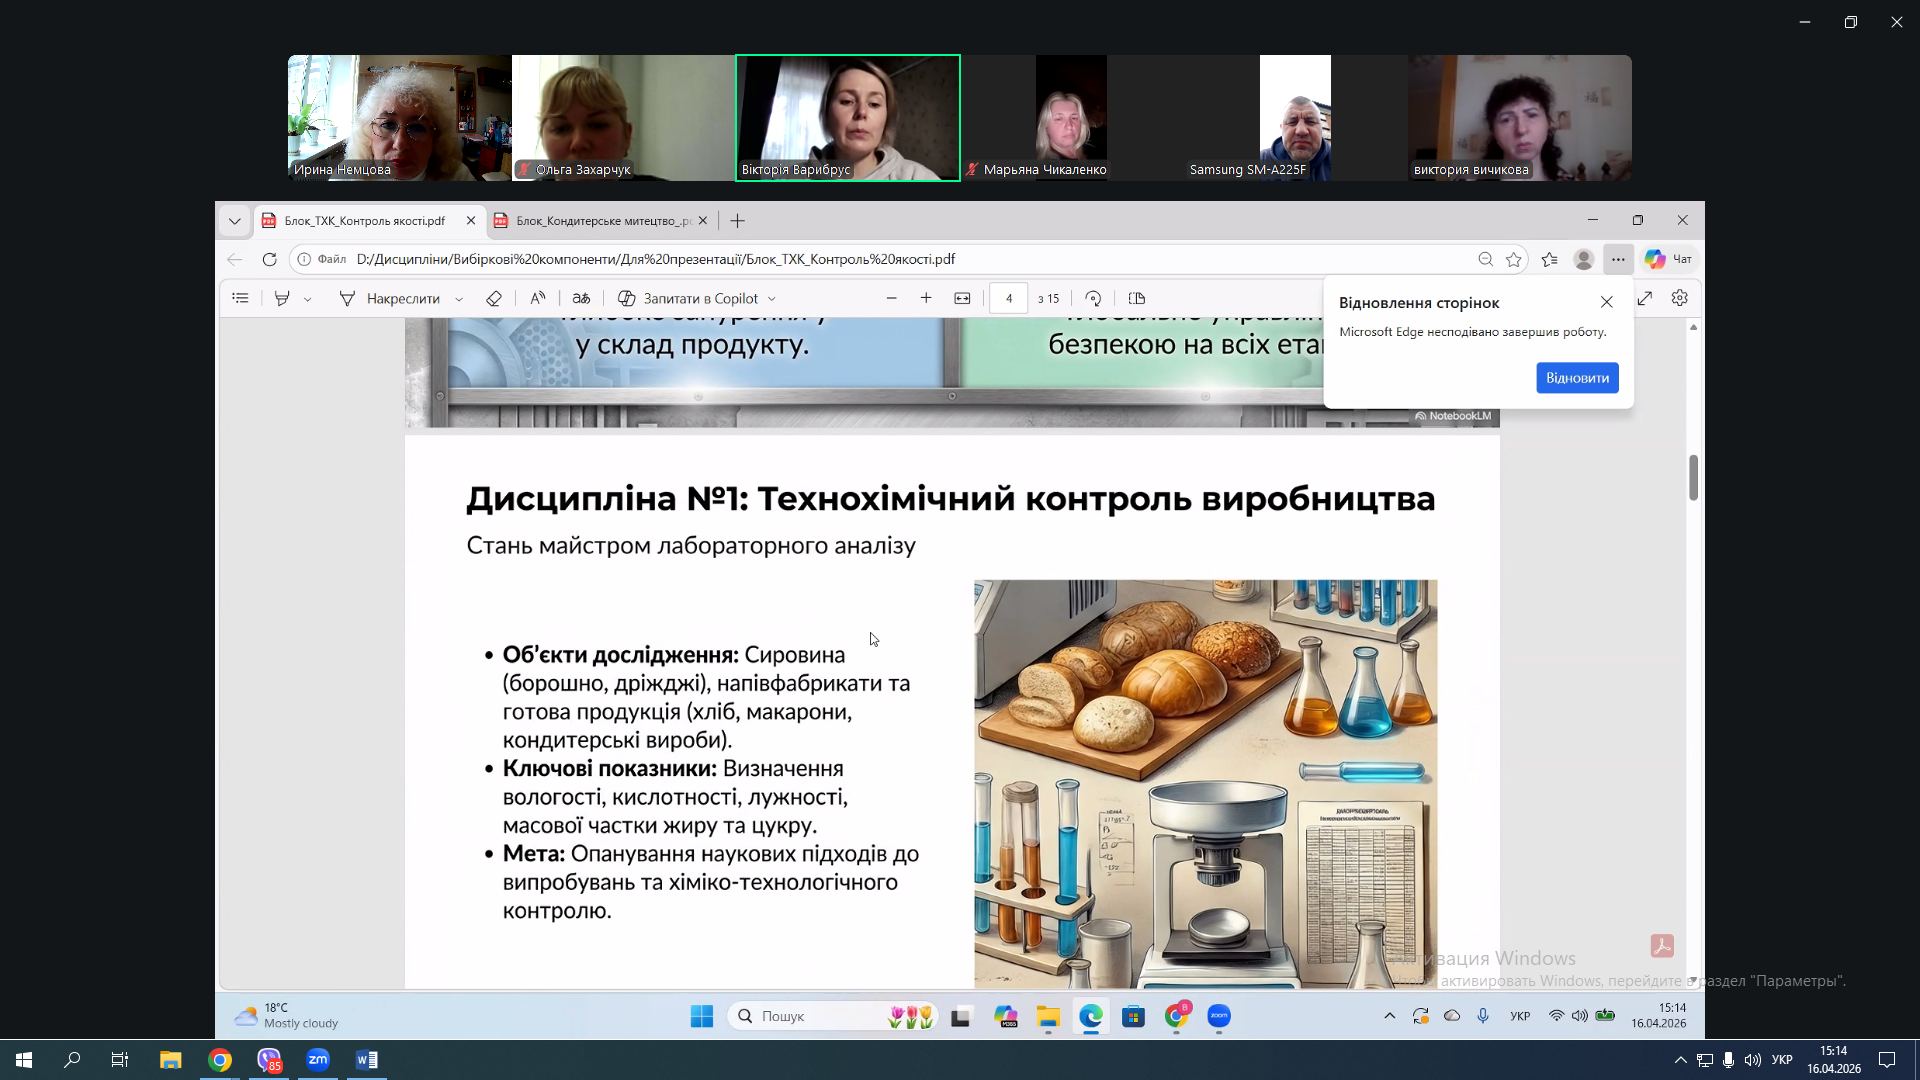Click the fit to width icon
The image size is (1920, 1080).
click(962, 298)
